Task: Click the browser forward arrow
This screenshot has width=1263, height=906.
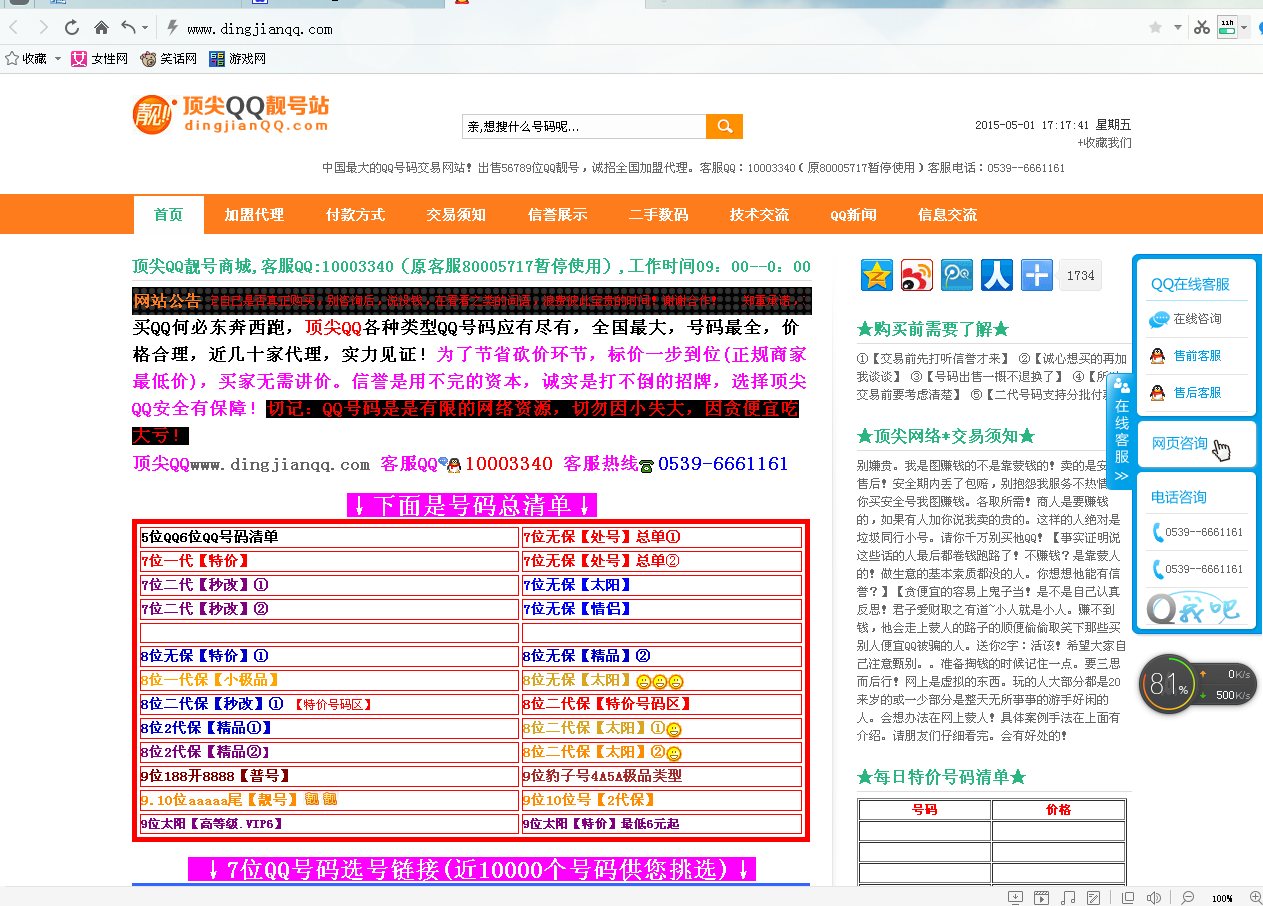Action: (43, 28)
